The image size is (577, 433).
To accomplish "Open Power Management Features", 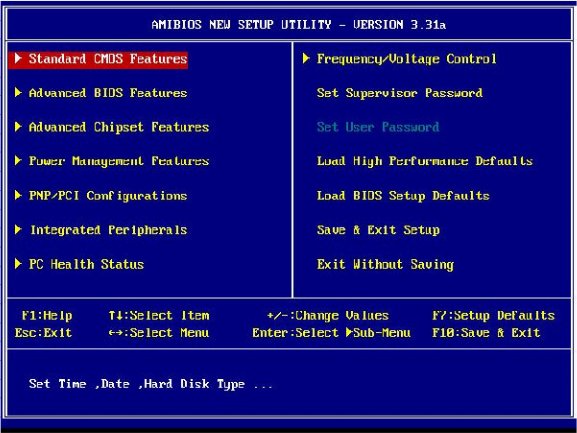I will click(x=119, y=161).
